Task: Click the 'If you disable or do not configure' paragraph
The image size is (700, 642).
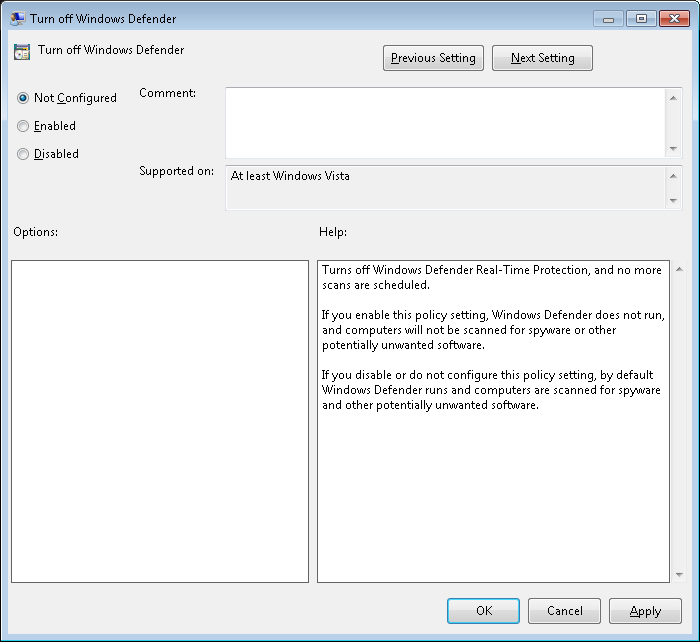Action: [491, 390]
